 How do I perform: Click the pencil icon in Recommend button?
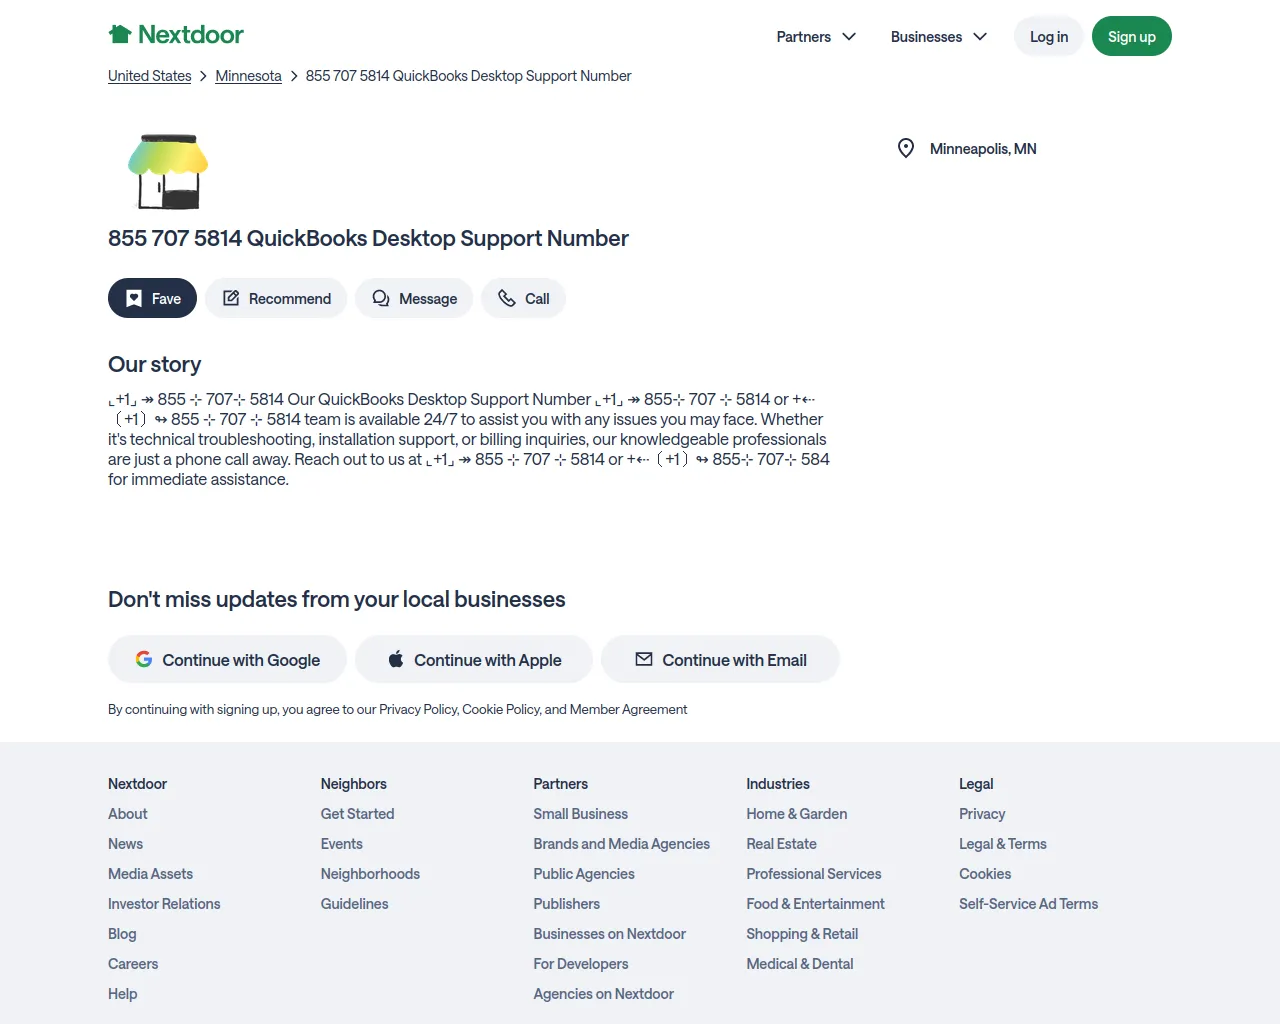(x=231, y=298)
